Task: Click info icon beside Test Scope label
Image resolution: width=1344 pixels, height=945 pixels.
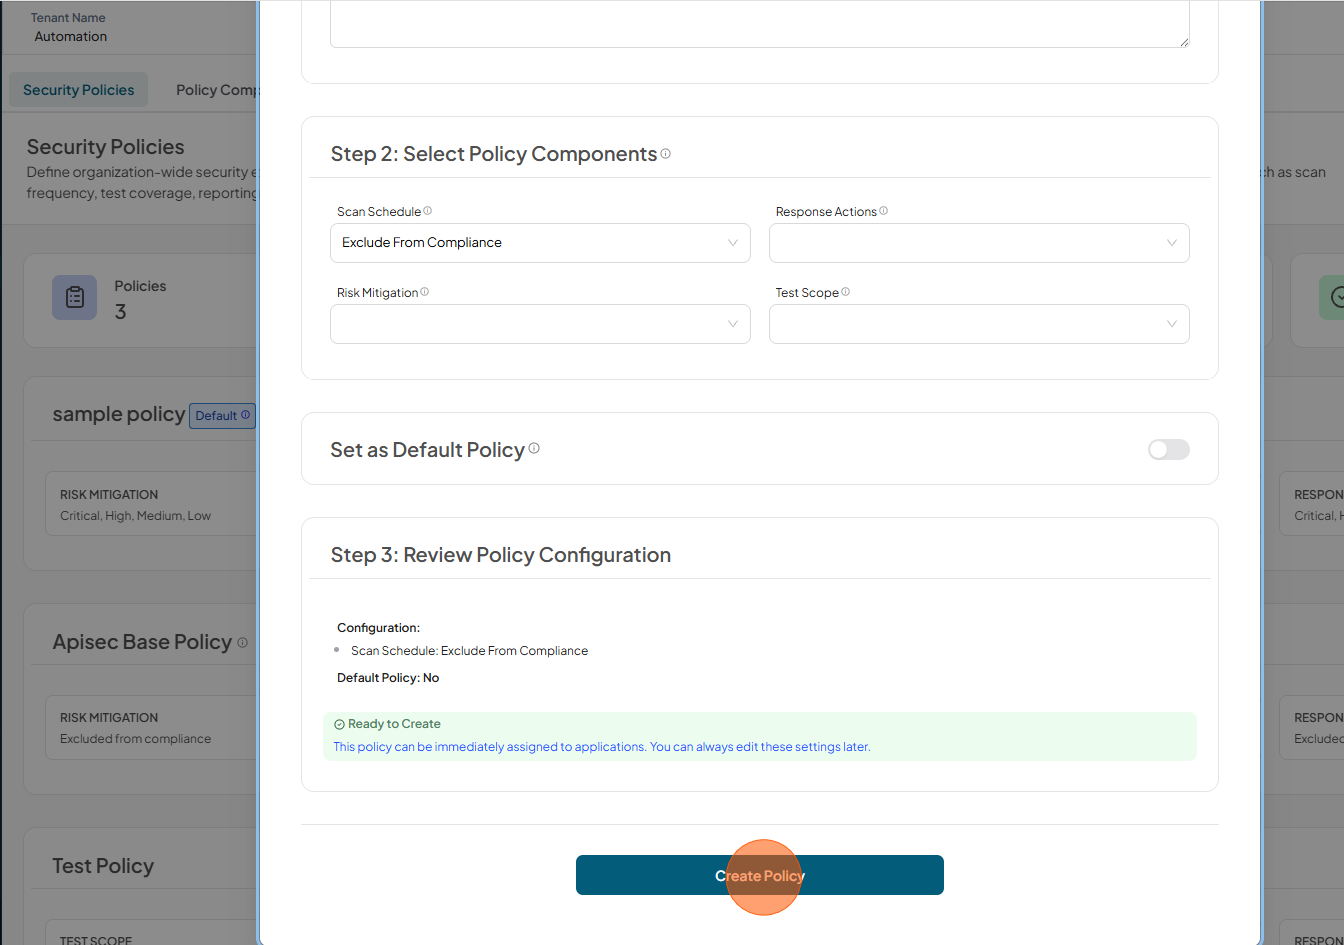Action: tap(845, 292)
